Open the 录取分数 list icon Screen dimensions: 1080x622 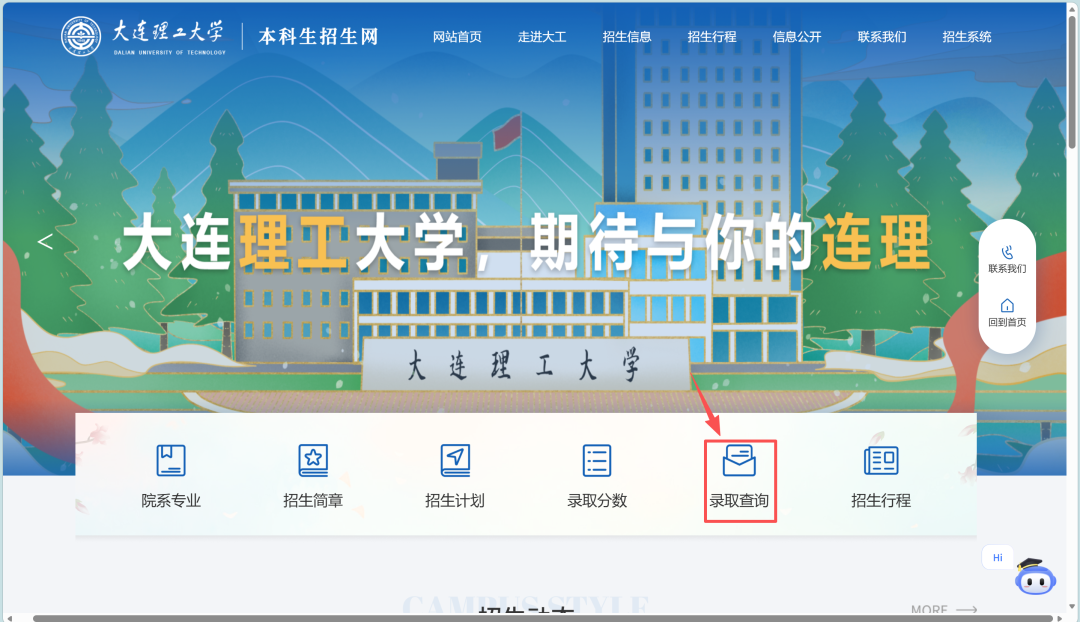click(597, 460)
